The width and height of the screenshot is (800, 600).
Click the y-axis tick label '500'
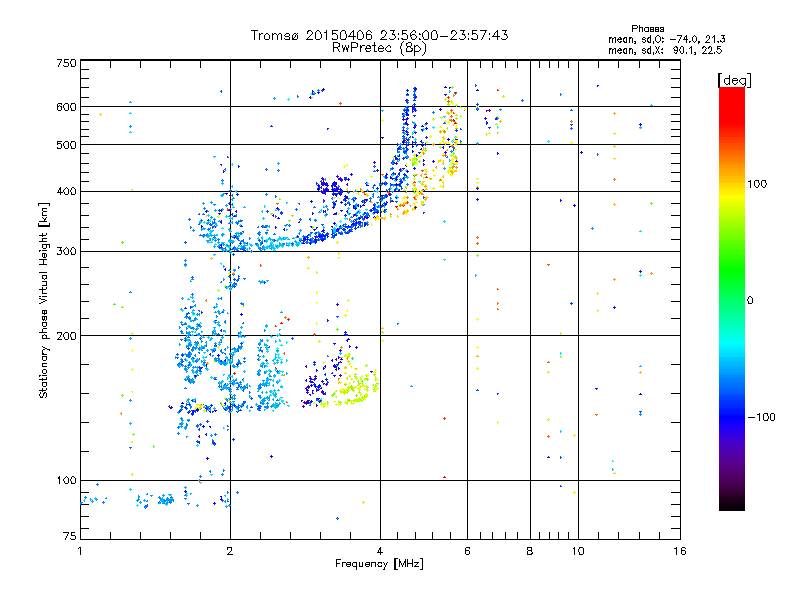(x=66, y=145)
